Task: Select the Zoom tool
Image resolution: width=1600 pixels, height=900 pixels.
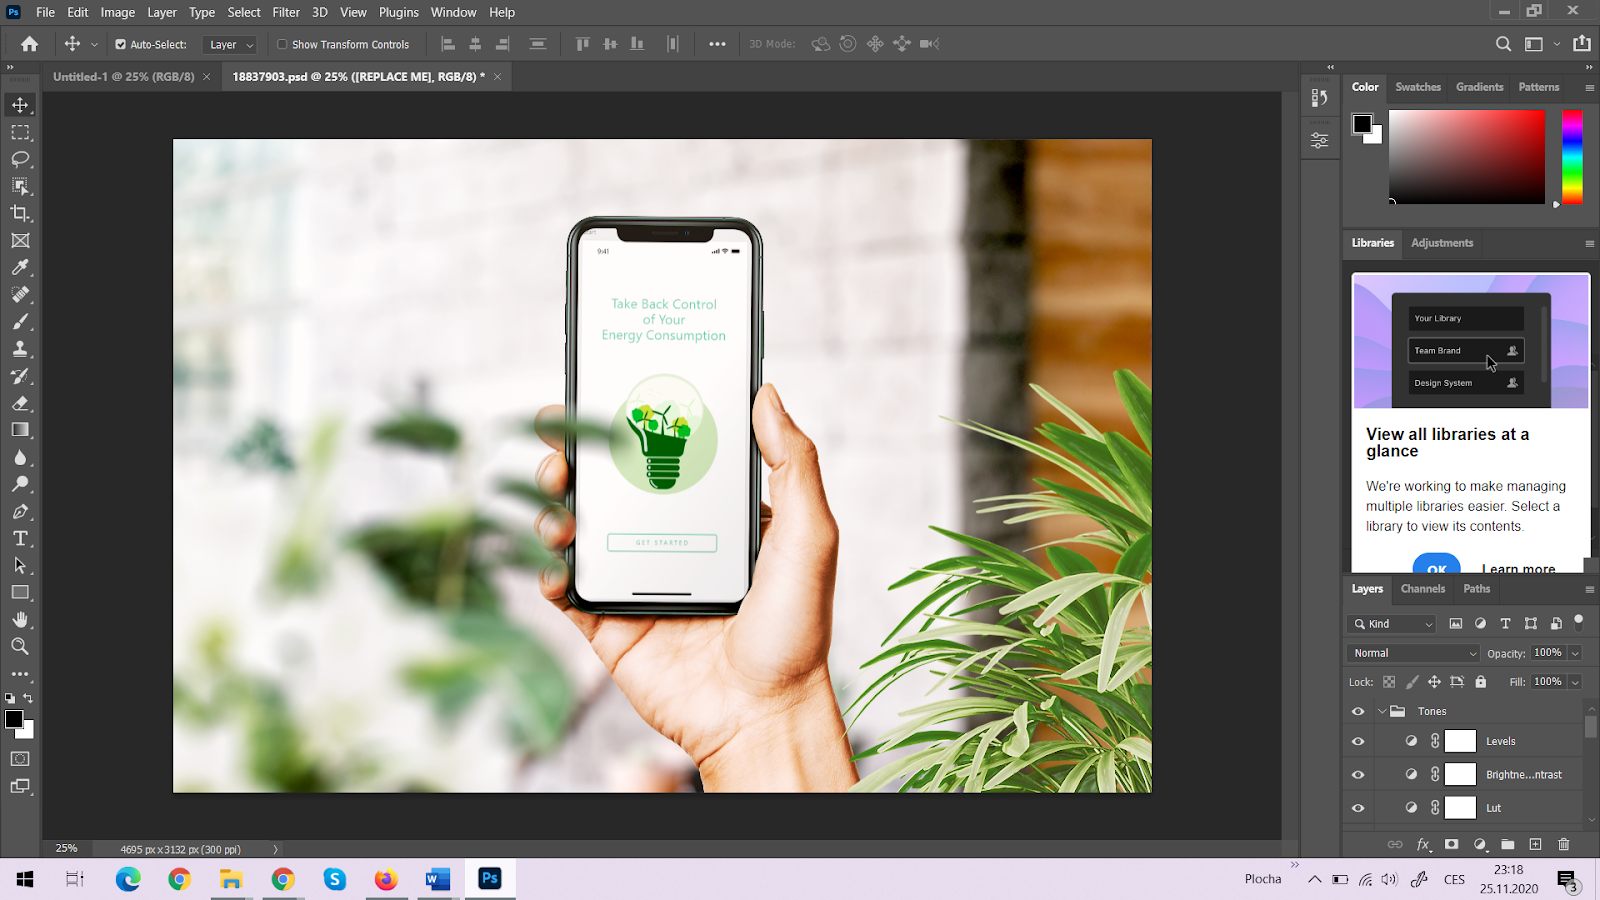Action: (x=20, y=646)
